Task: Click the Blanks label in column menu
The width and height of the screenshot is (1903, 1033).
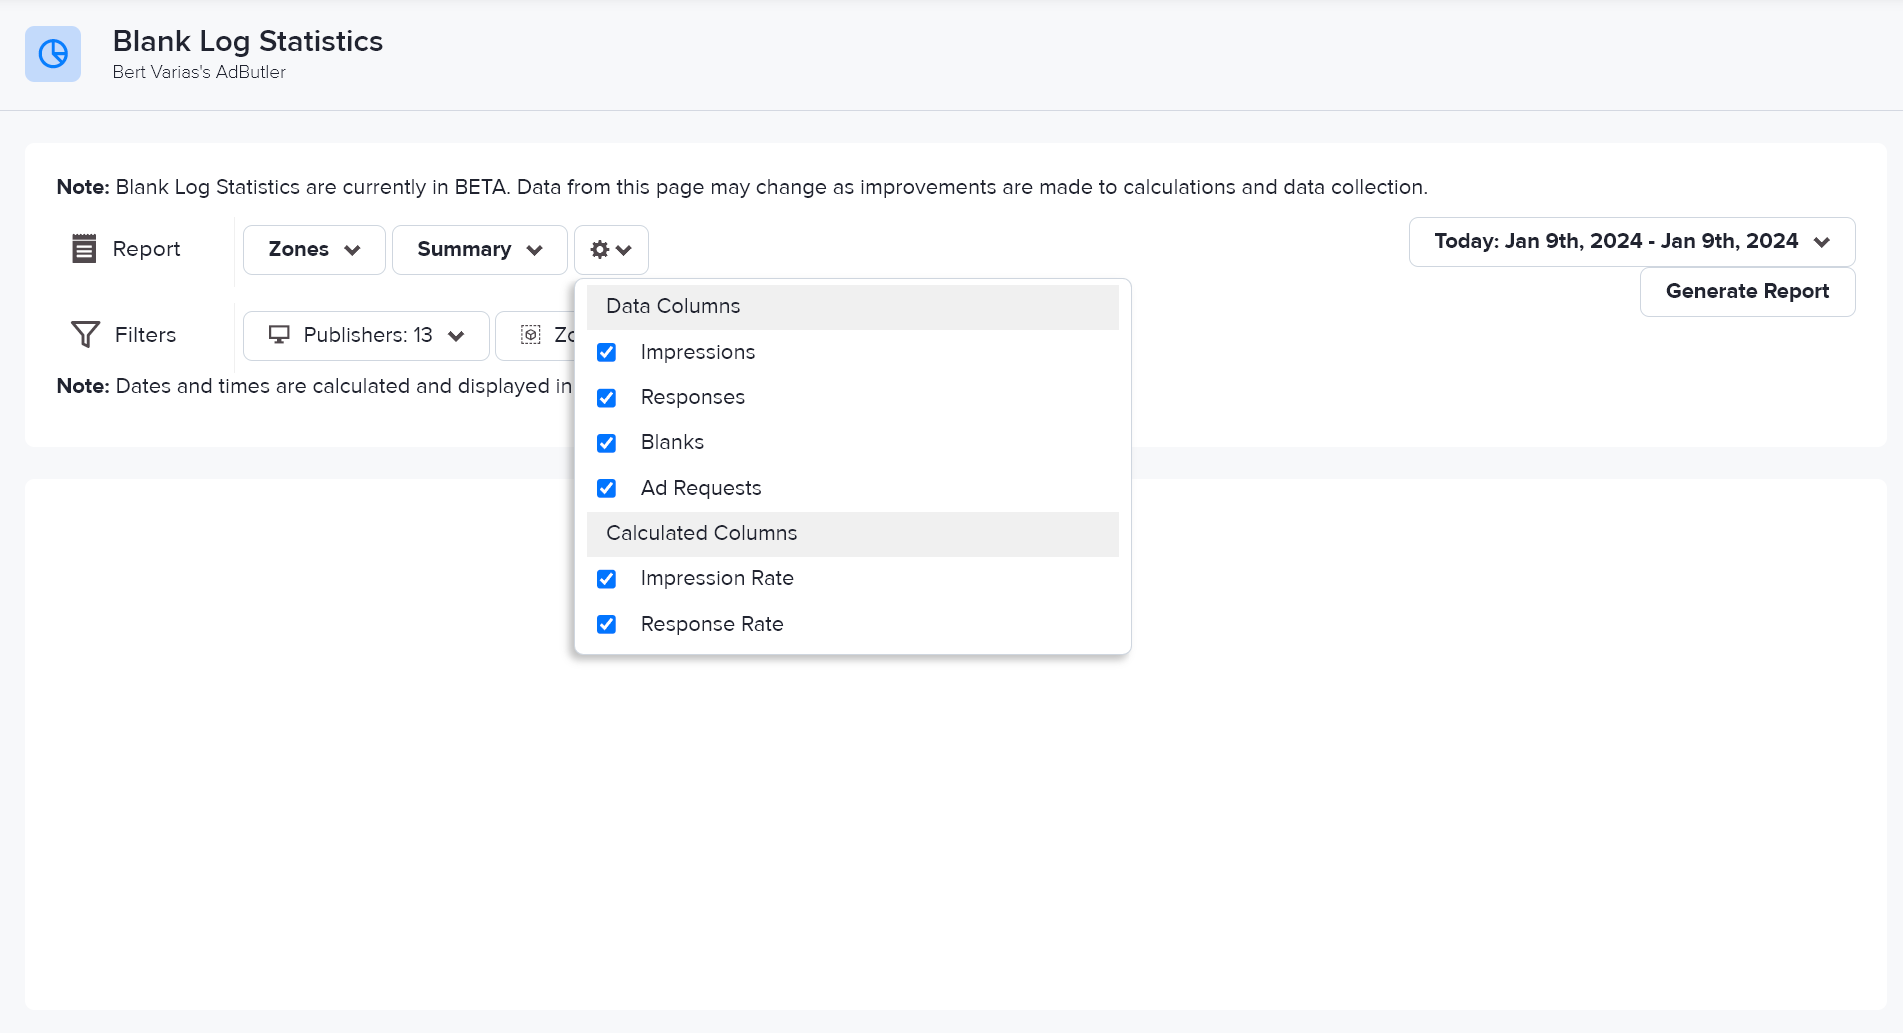Action: 672,442
